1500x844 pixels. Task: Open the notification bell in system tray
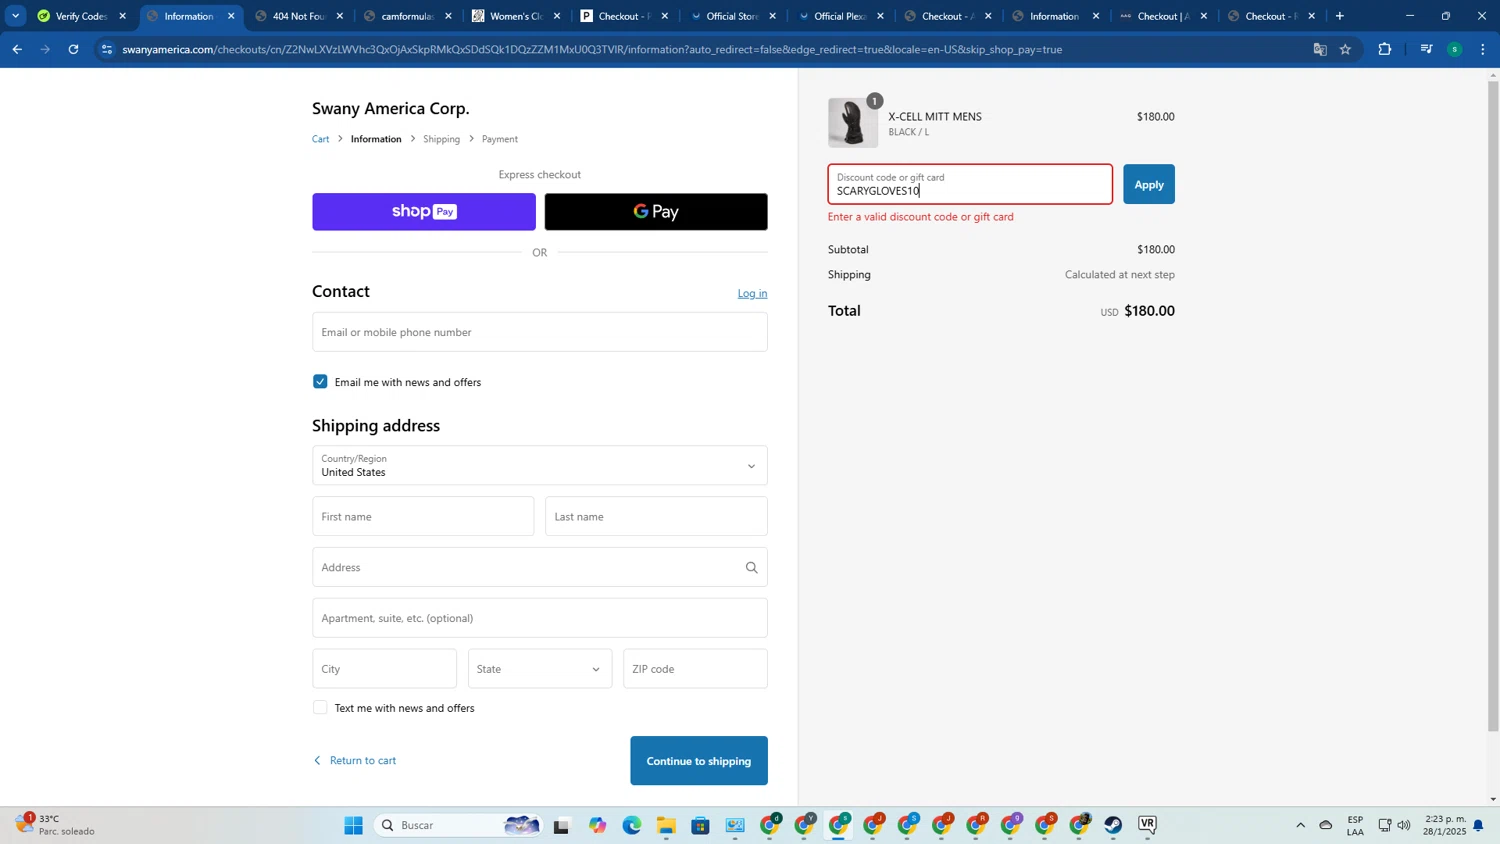(1478, 825)
